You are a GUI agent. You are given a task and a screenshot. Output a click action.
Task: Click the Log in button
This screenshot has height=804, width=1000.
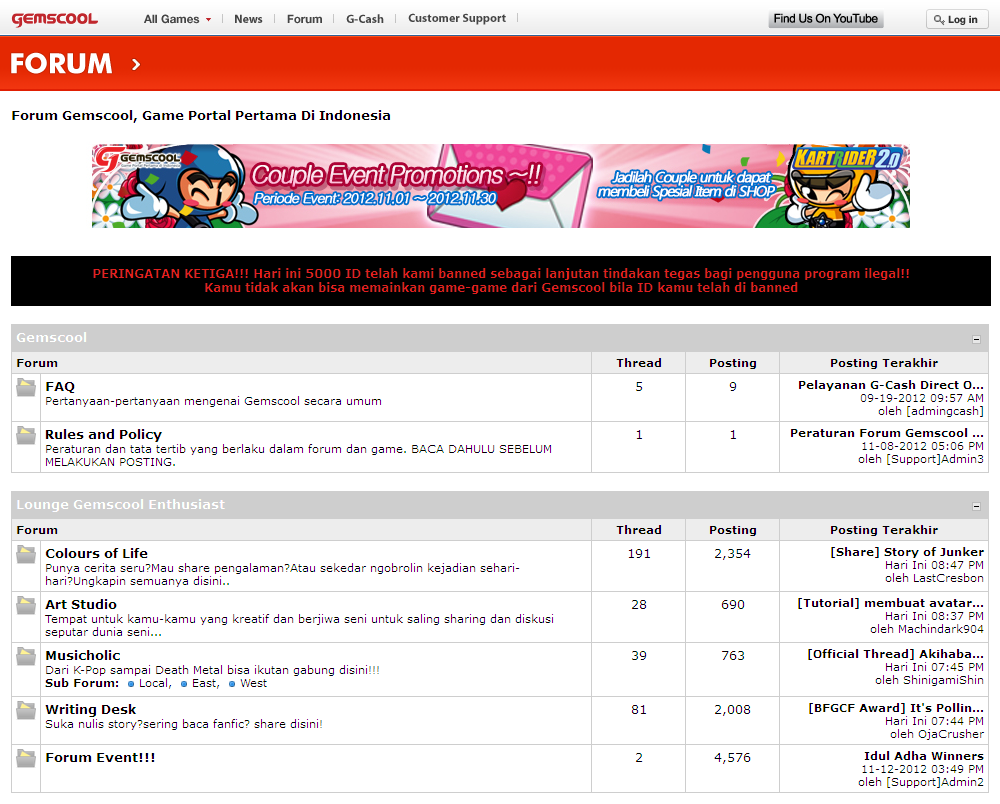pos(957,19)
